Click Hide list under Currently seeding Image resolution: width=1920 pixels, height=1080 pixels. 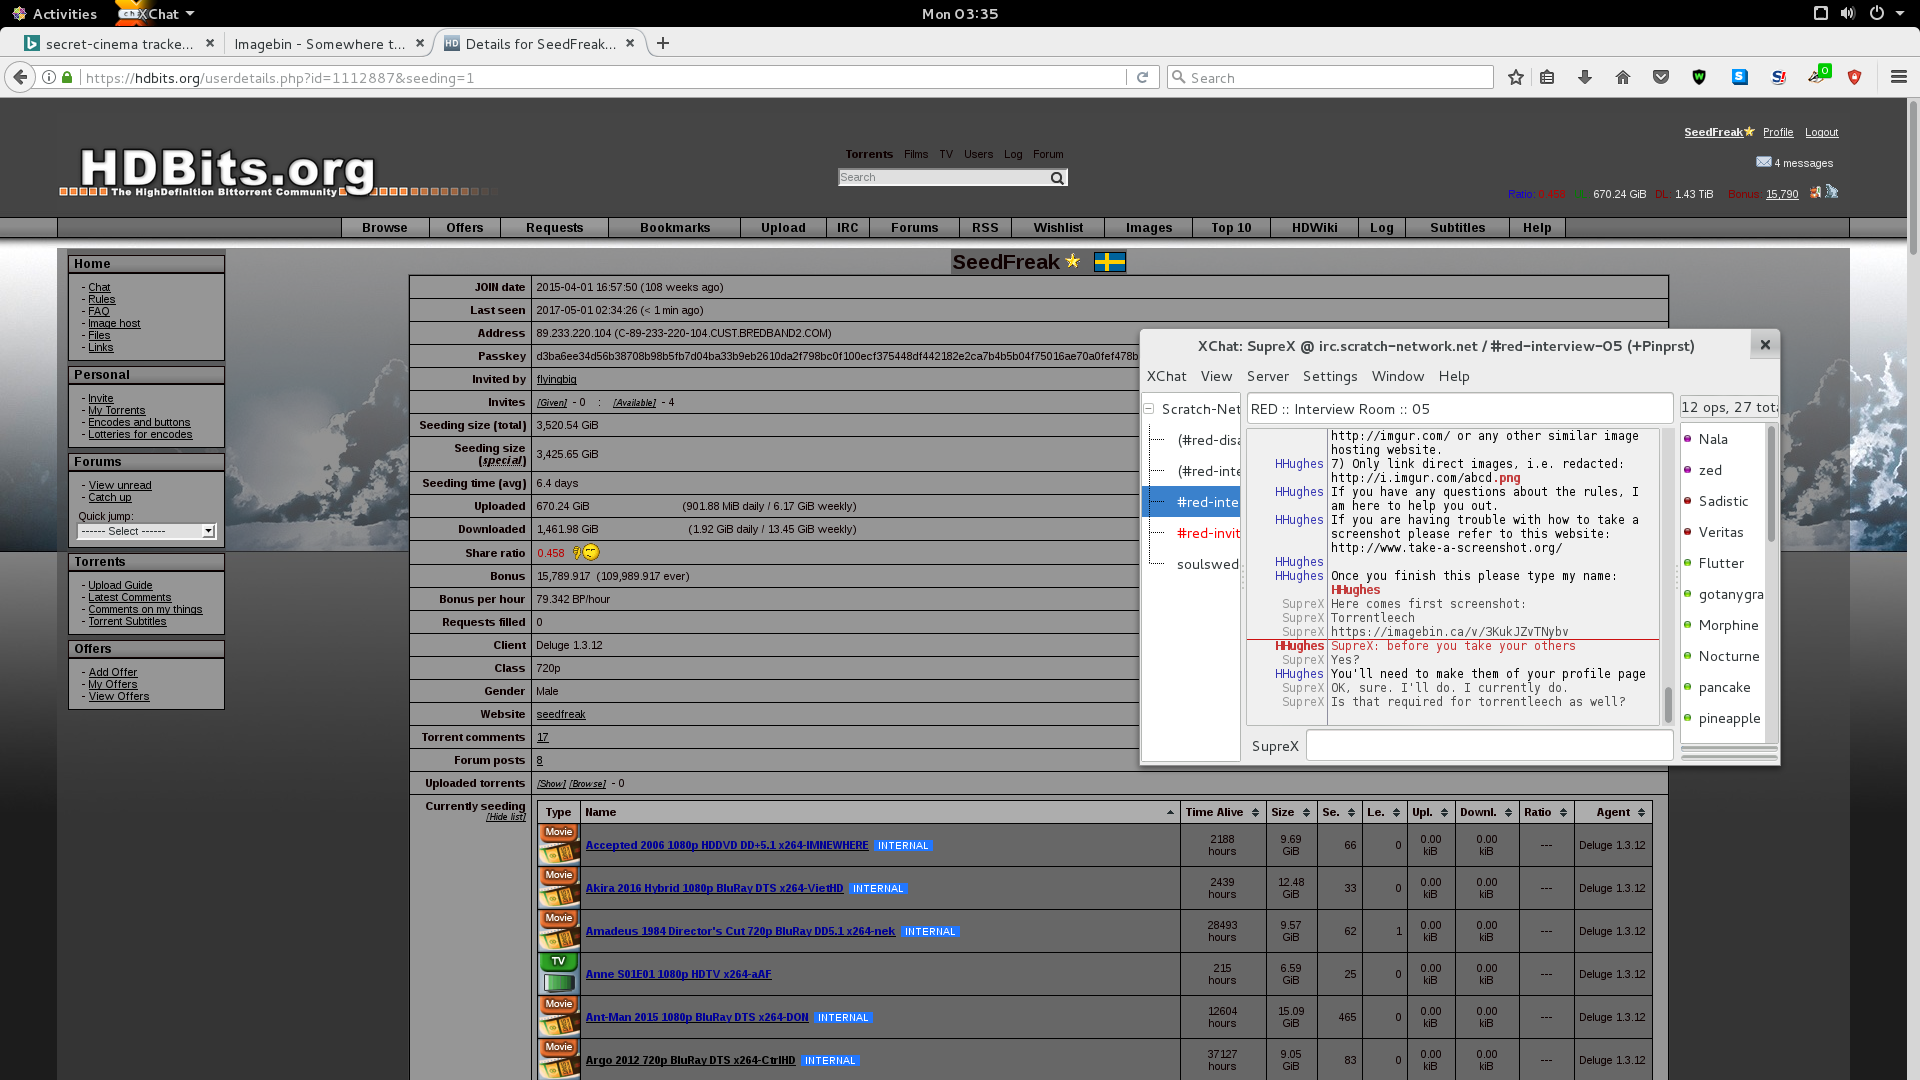tap(506, 817)
